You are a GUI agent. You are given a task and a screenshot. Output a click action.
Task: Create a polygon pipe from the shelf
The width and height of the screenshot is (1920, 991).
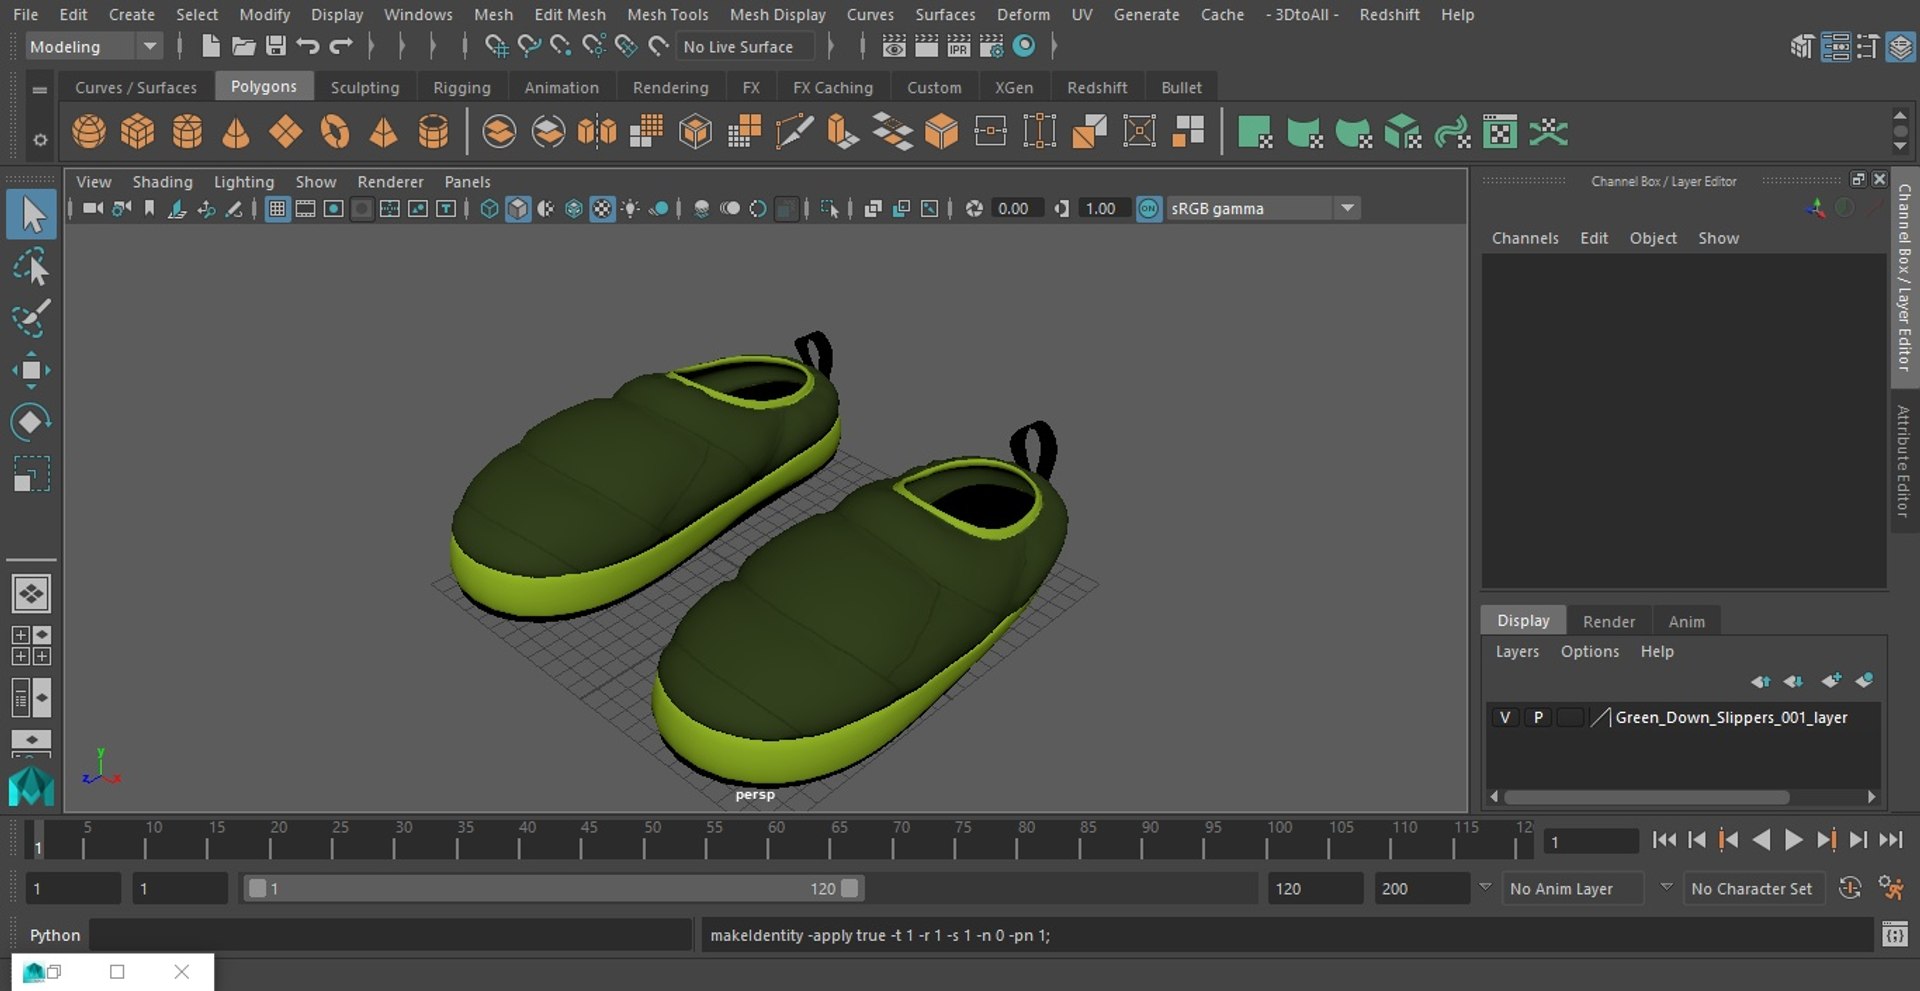click(x=433, y=131)
